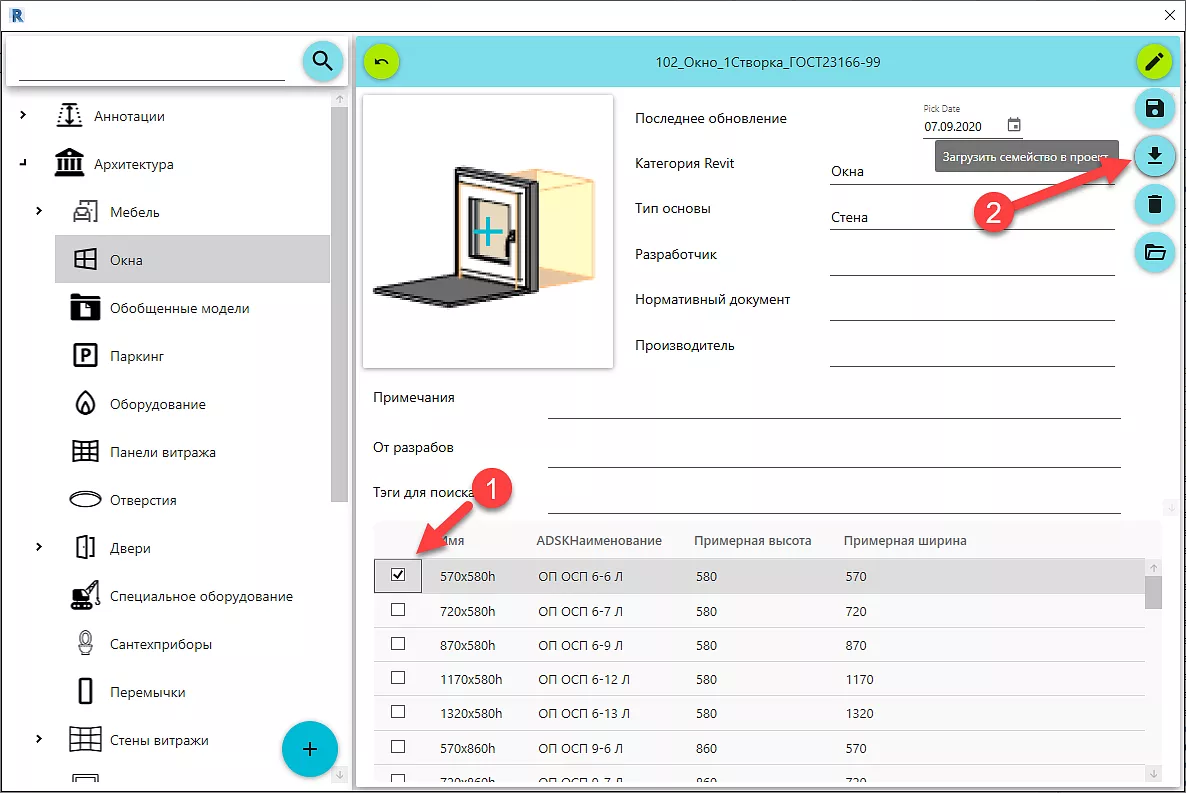Click the pencil edit button

(1154, 62)
